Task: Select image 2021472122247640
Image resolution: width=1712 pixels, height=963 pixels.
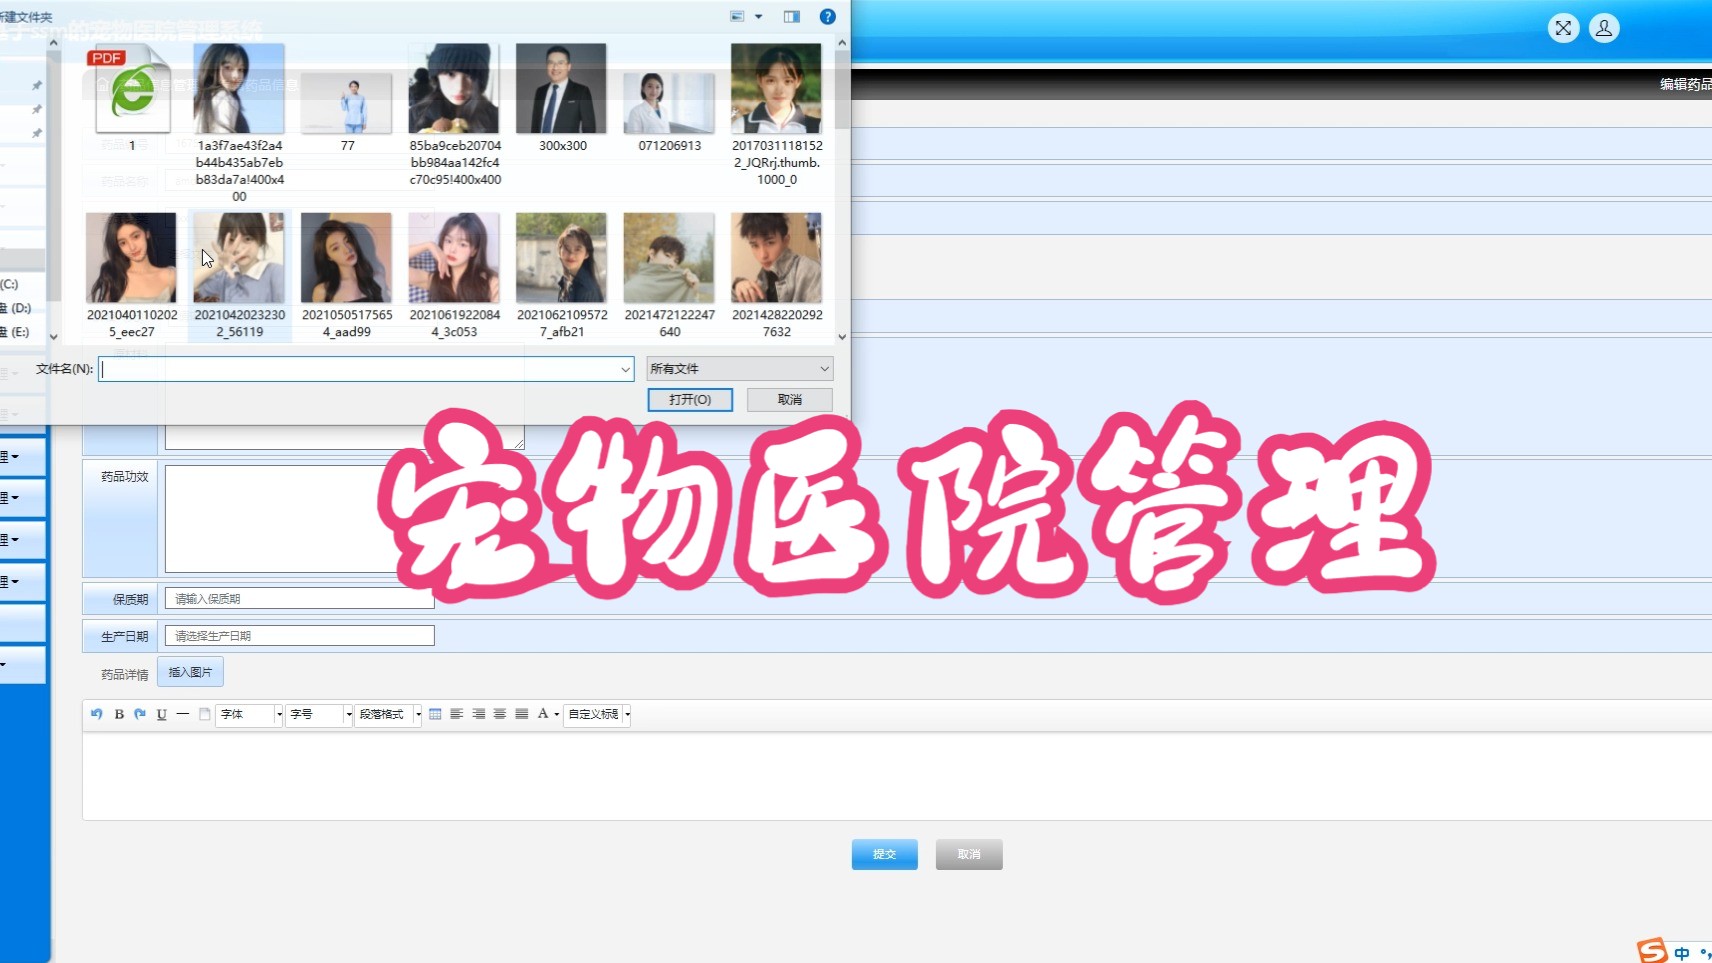Action: 669,275
